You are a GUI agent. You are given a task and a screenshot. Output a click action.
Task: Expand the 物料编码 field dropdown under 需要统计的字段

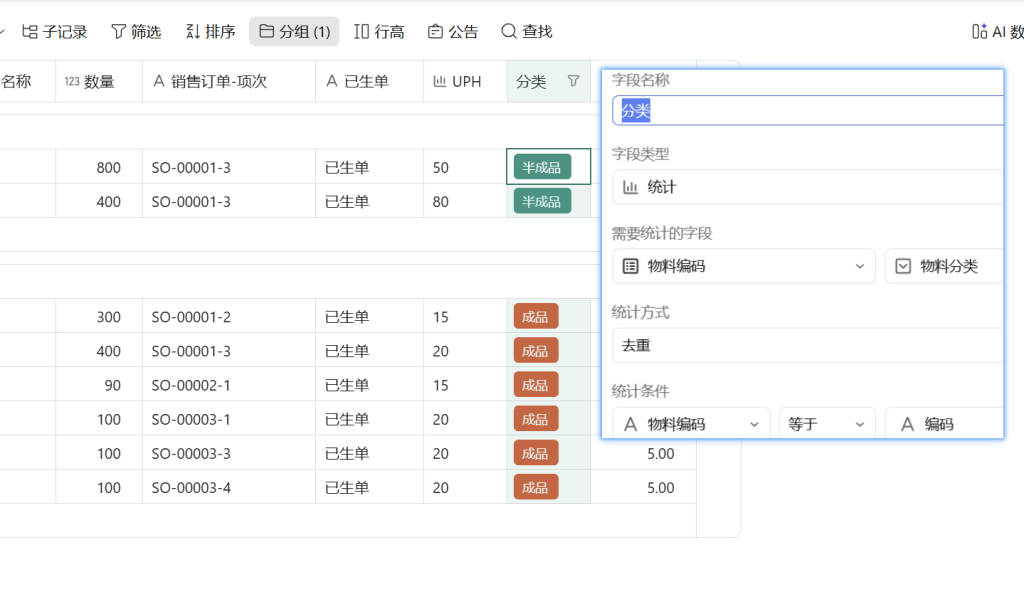[x=743, y=266]
